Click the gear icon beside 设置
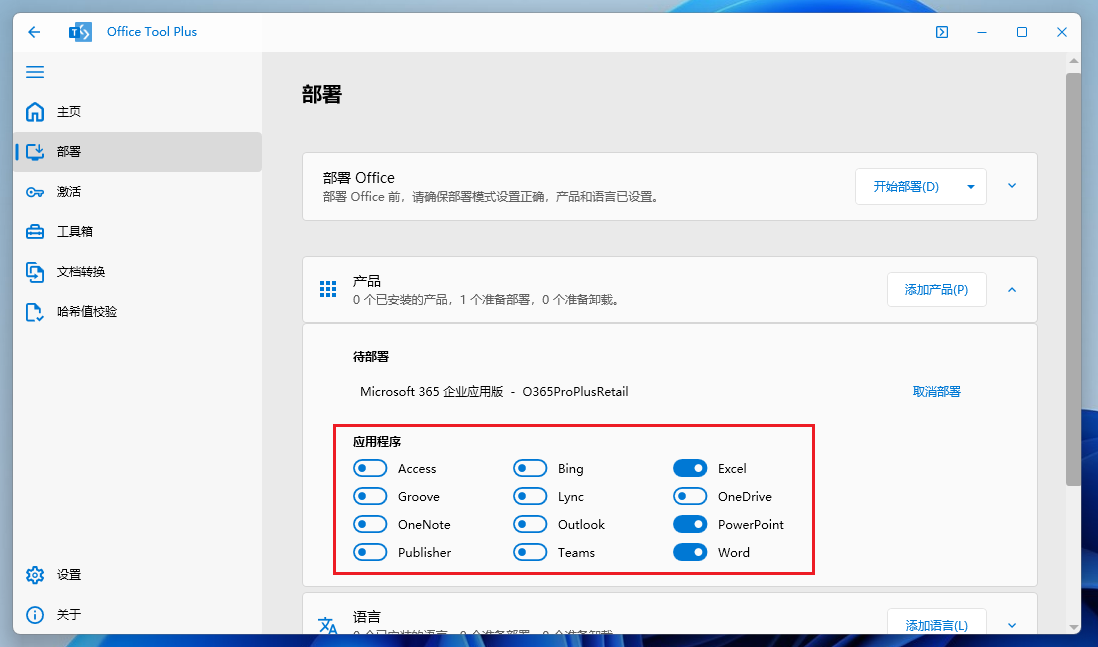The image size is (1098, 647). tap(35, 575)
